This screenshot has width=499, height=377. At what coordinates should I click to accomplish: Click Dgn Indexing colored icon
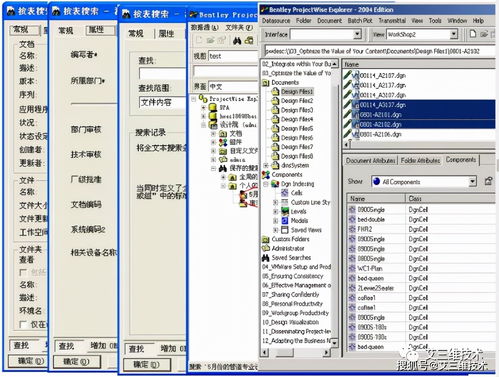(275, 184)
